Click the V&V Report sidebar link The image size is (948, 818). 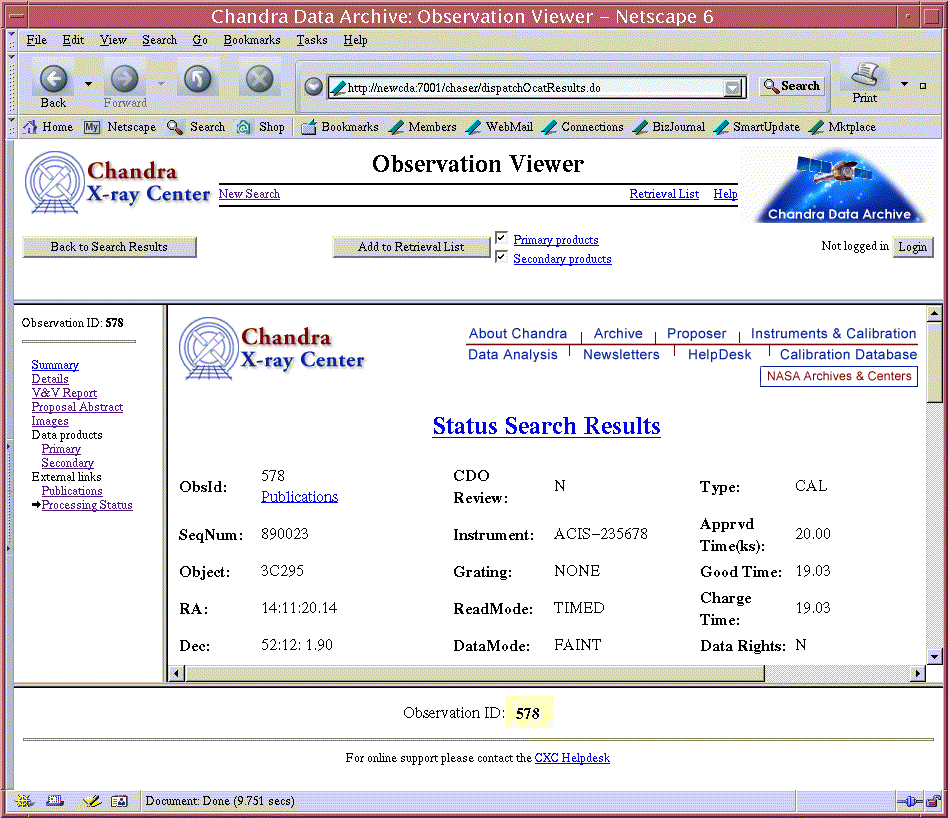click(x=64, y=393)
